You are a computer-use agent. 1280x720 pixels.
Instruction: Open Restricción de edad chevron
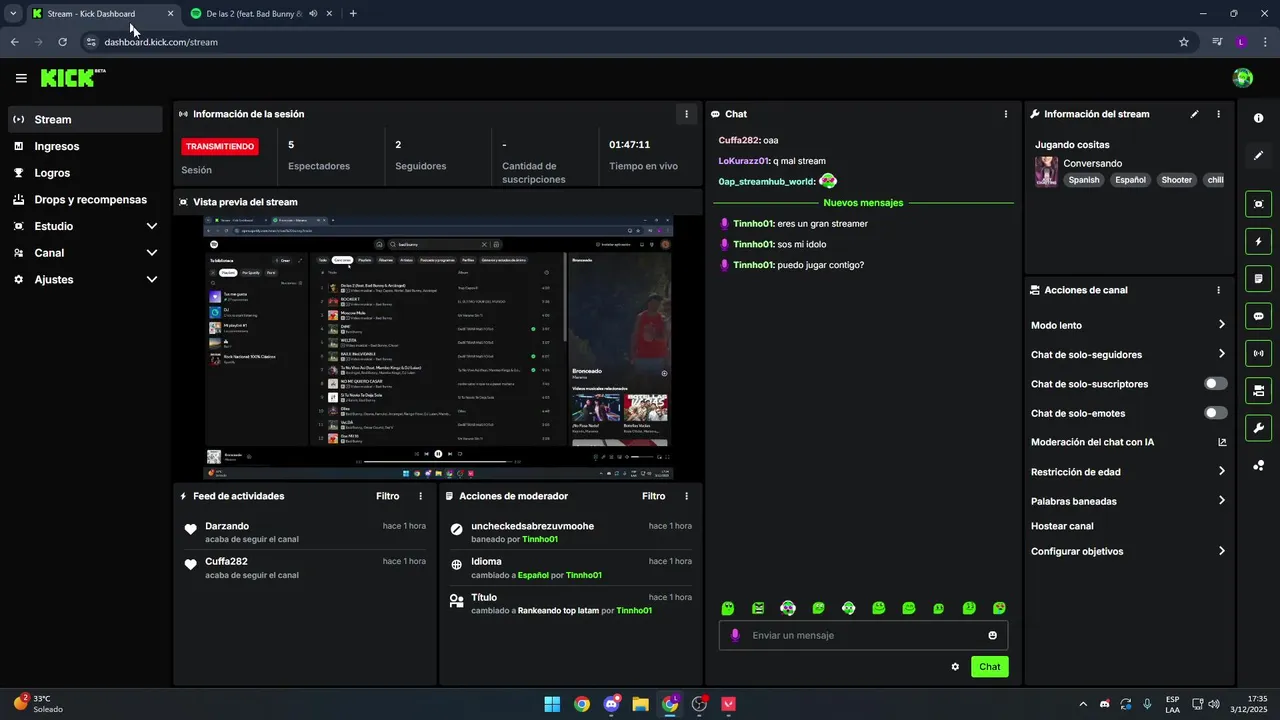[1222, 472]
